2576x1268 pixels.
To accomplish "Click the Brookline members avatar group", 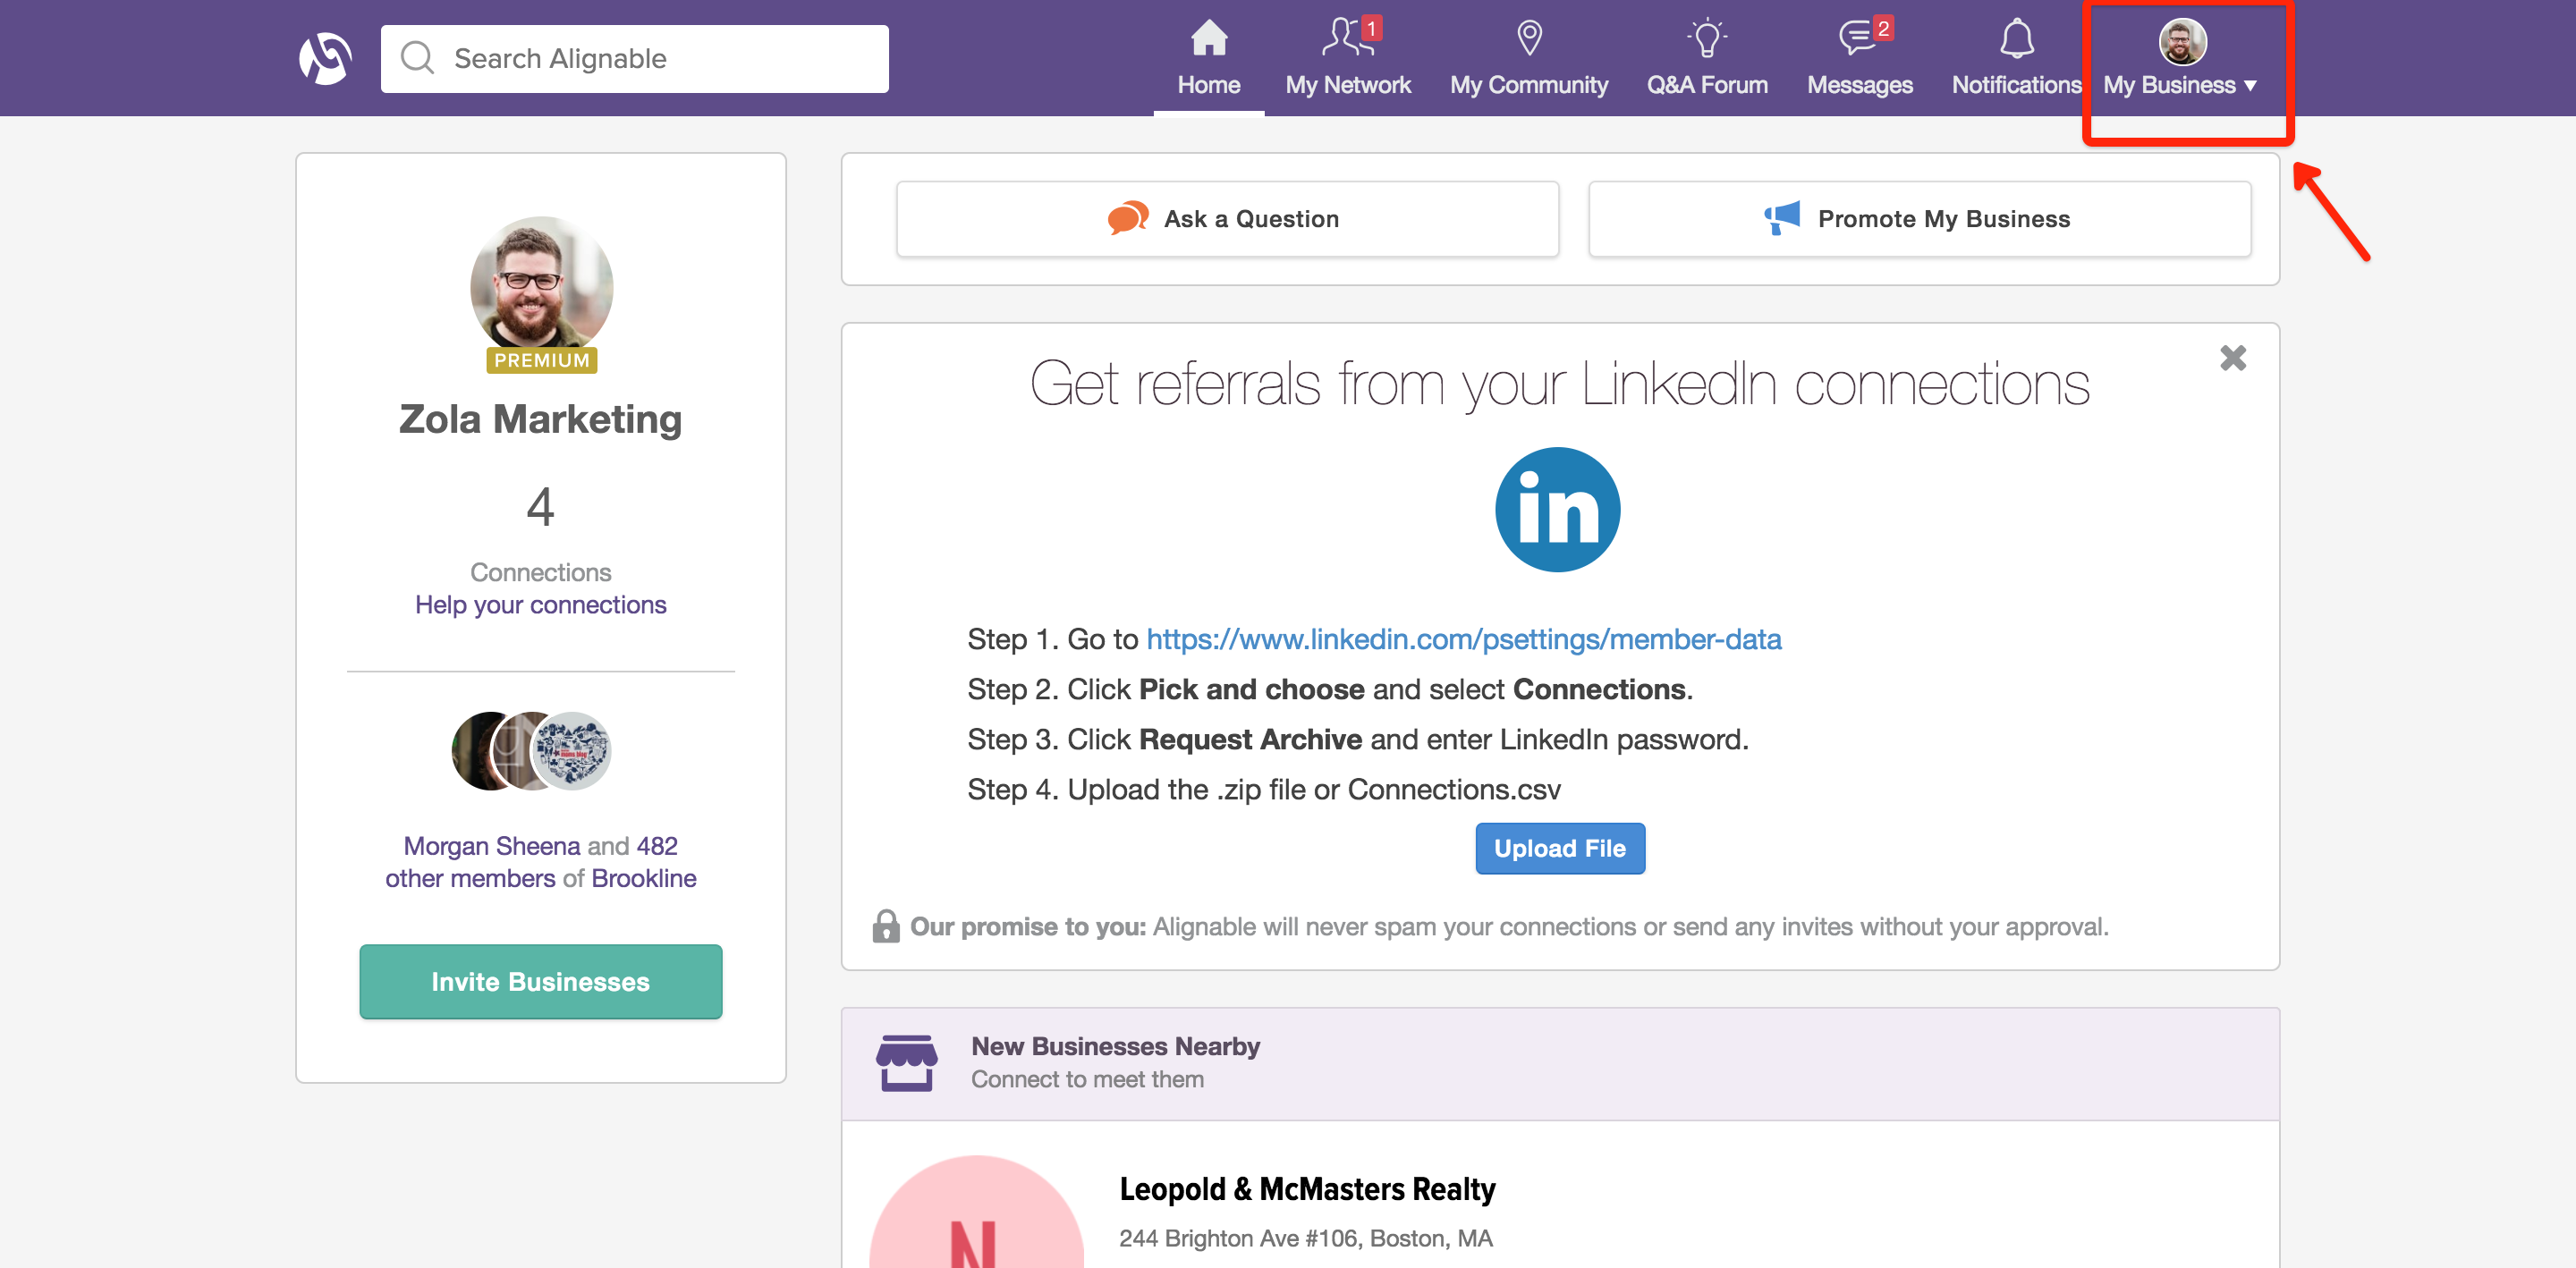I will [531, 751].
